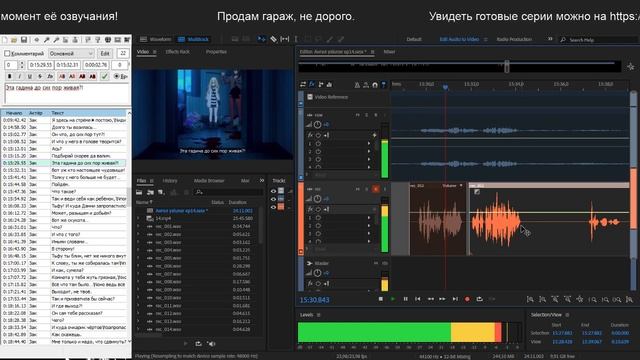Toggle snapping magnet icon above tracks
Viewport: 640px width, 360px height.
point(375,85)
